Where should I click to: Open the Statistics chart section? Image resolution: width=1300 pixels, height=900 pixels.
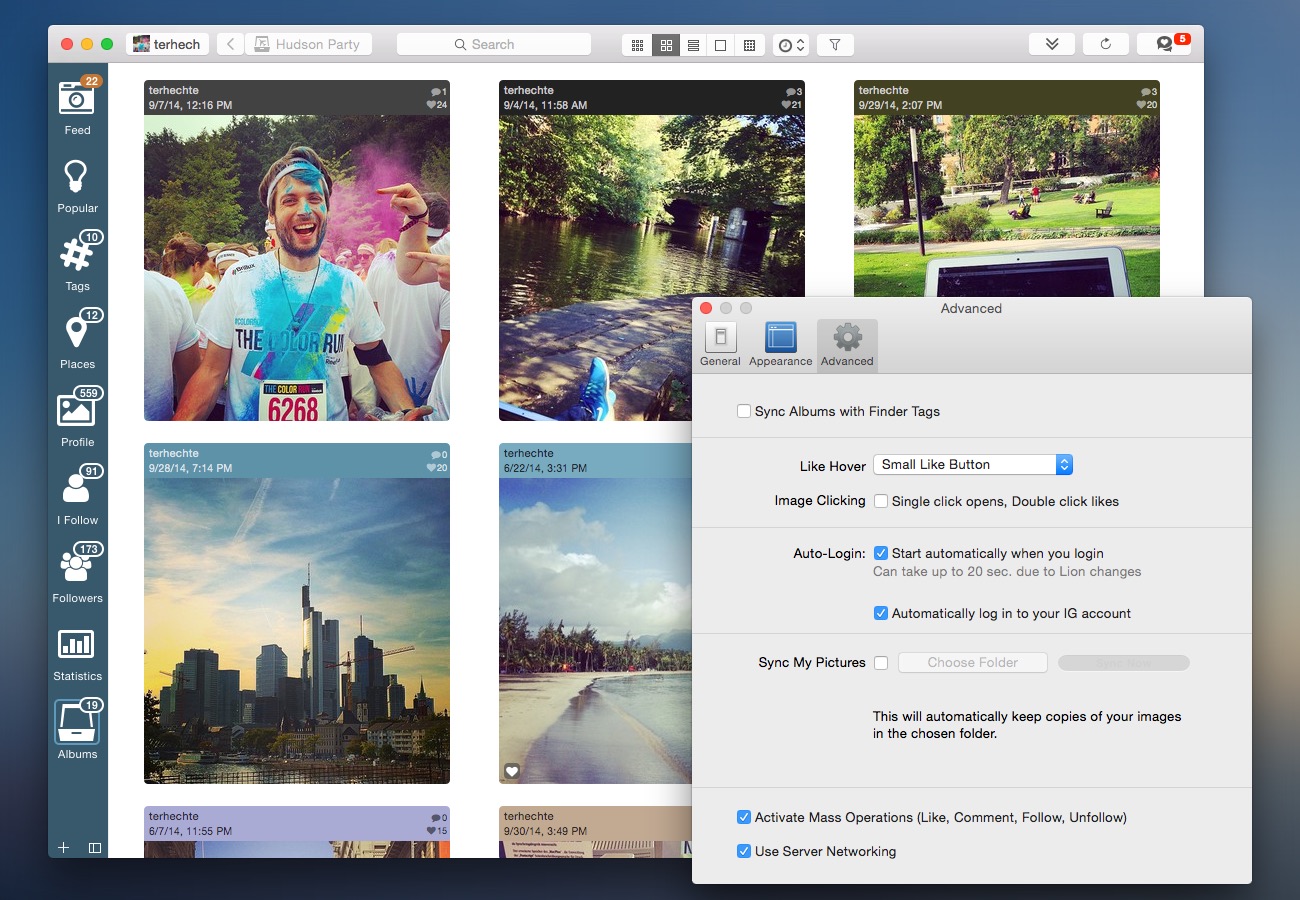click(x=77, y=654)
